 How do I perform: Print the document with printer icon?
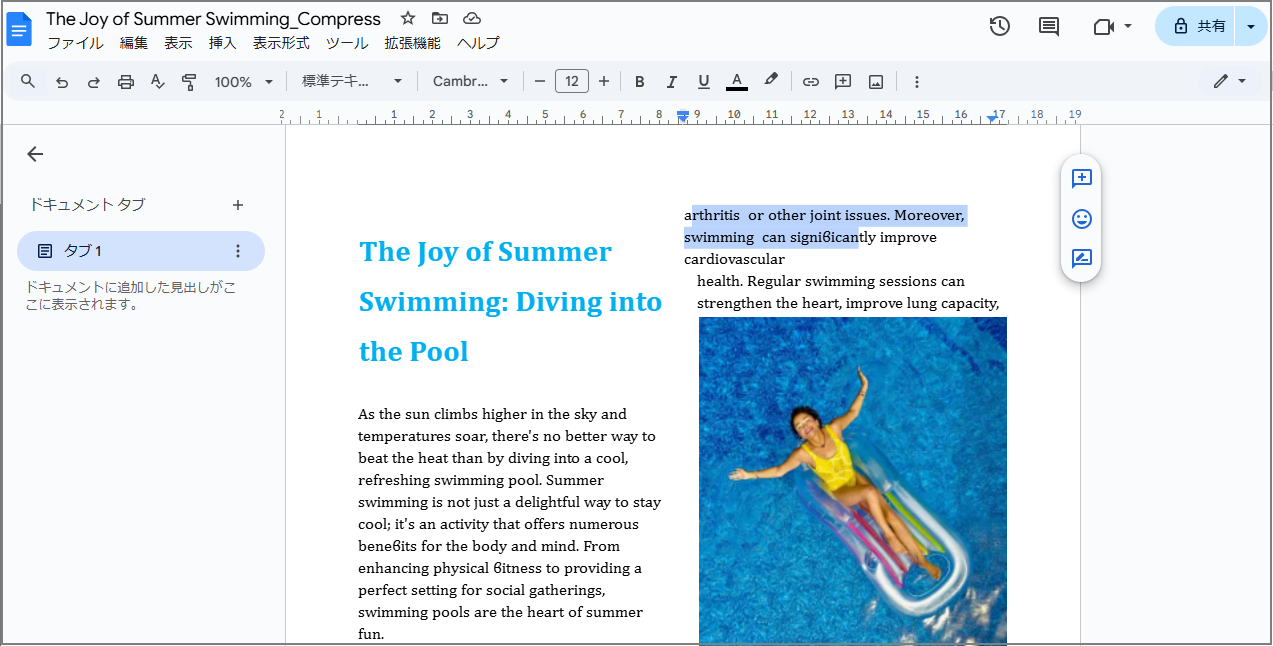point(126,82)
